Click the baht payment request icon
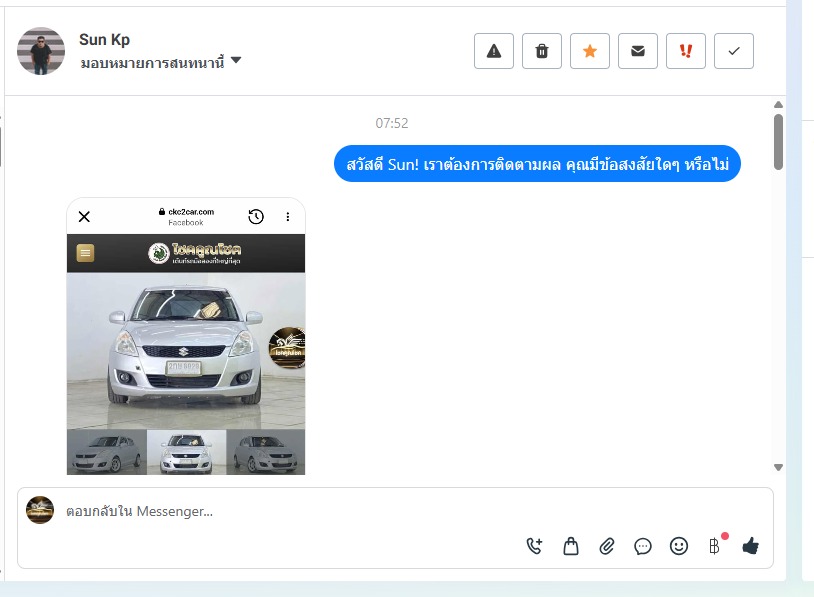Image resolution: width=814 pixels, height=597 pixels. click(x=714, y=546)
